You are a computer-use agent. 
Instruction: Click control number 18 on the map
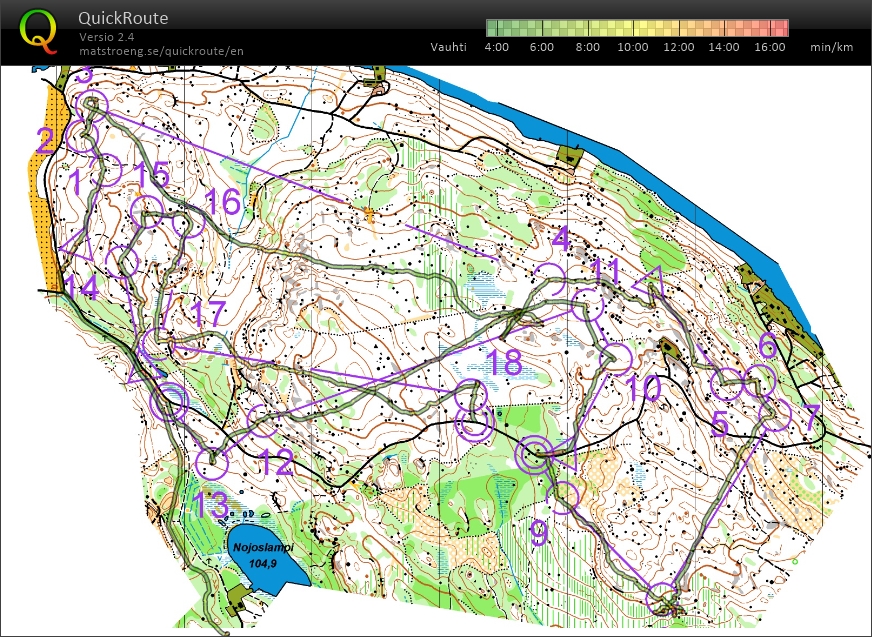click(x=505, y=363)
